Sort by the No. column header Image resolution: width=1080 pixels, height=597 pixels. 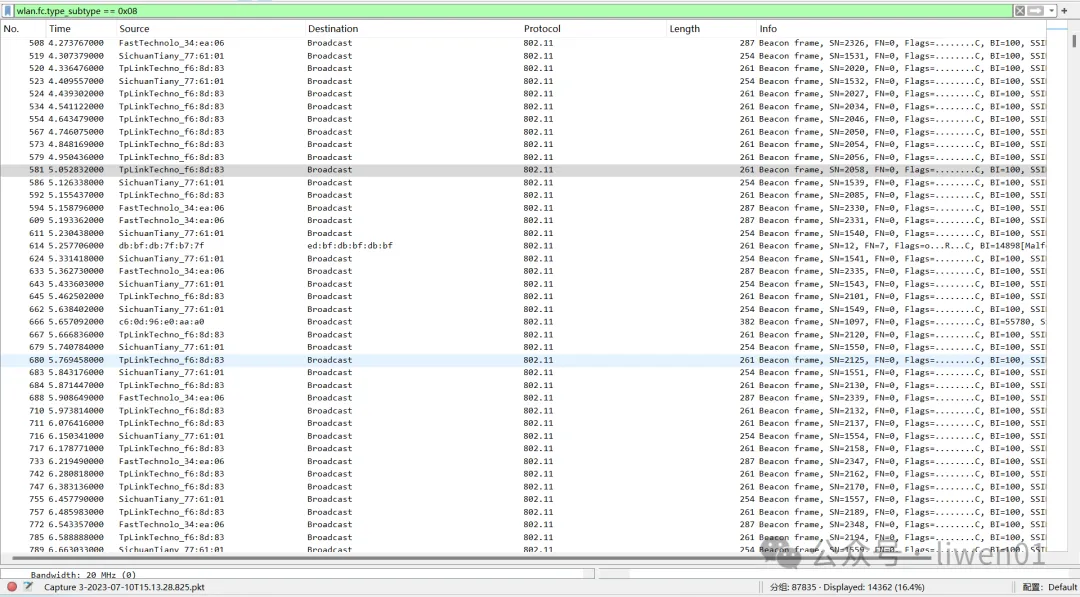pos(23,29)
